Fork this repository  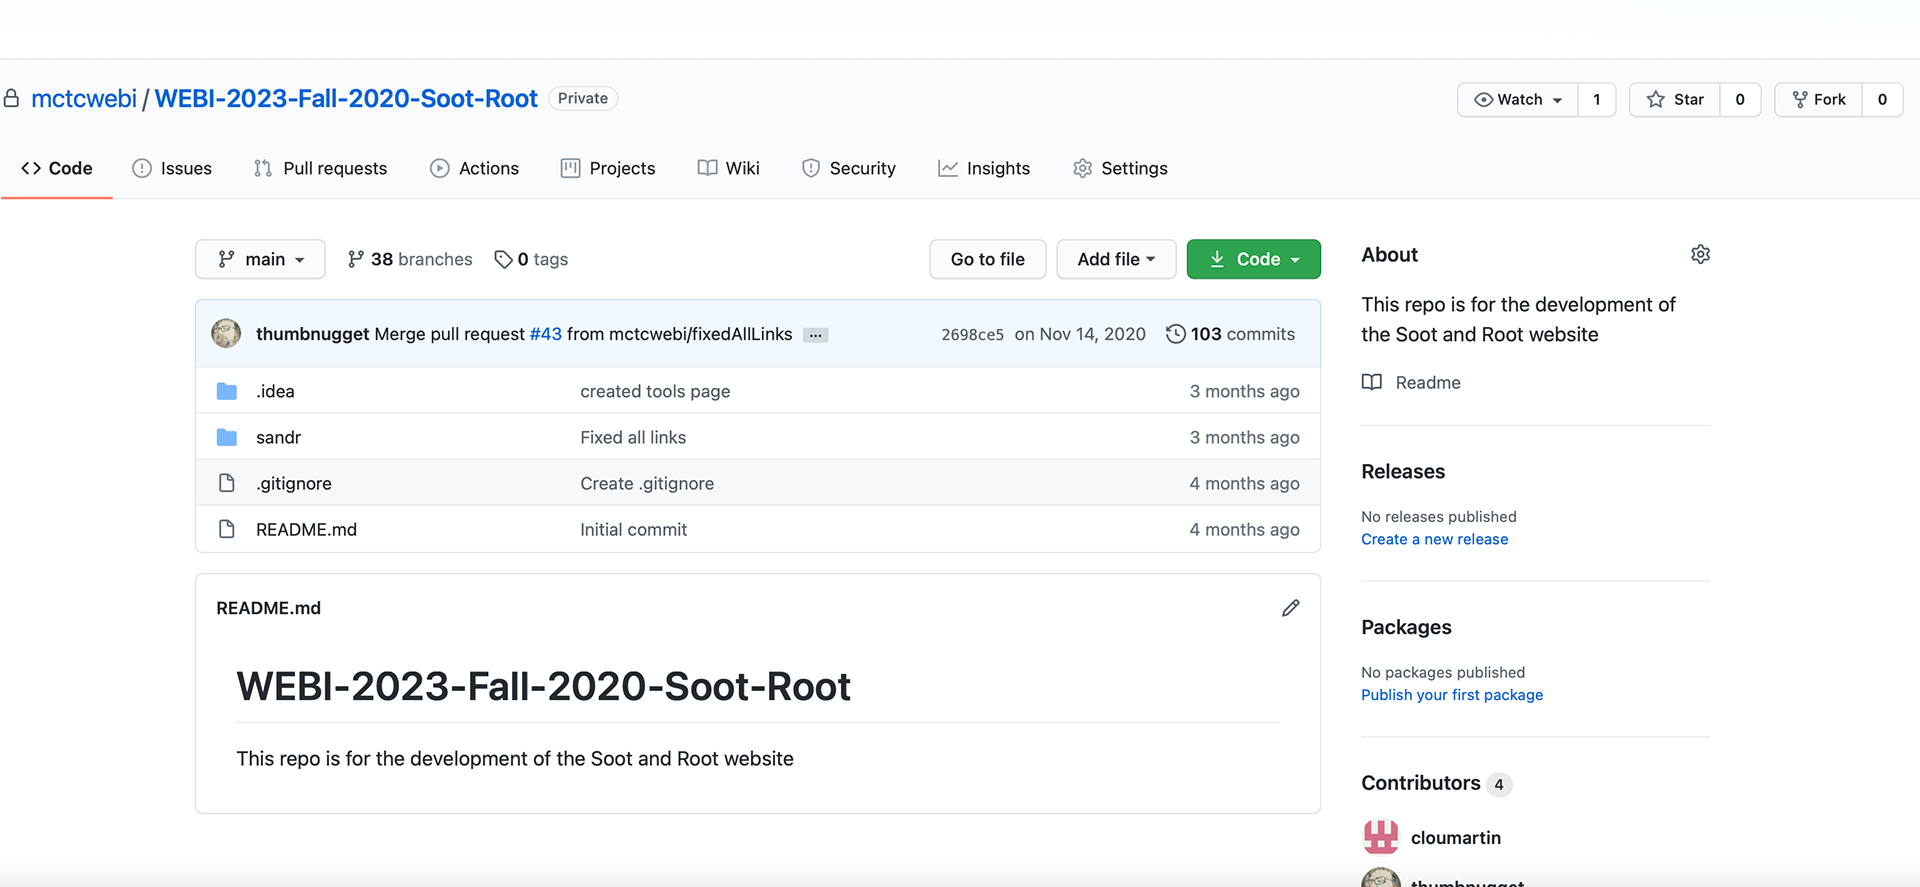(1819, 99)
